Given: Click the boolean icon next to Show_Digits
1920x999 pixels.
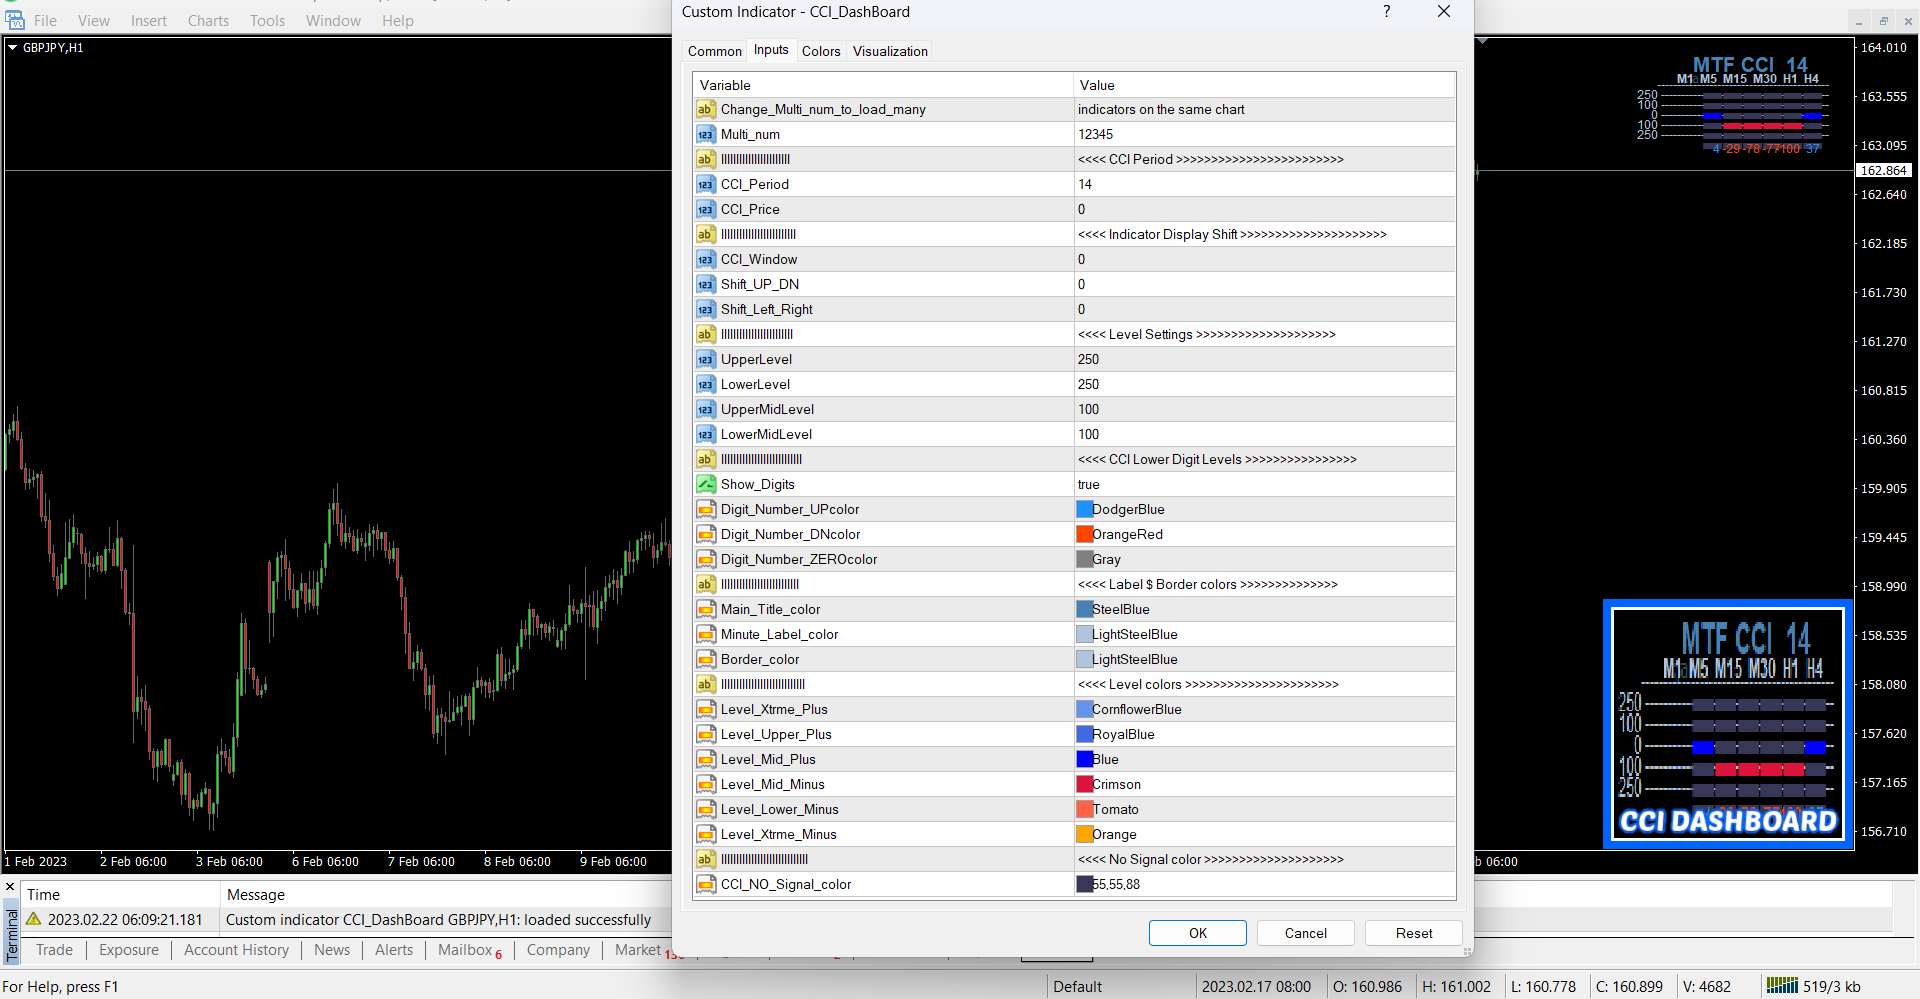Looking at the screenshot, I should click(x=706, y=485).
